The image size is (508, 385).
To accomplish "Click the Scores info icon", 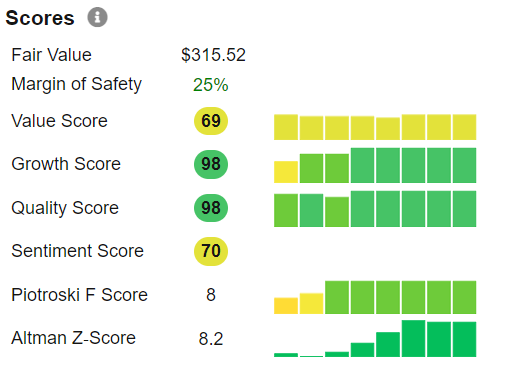I will [97, 17].
